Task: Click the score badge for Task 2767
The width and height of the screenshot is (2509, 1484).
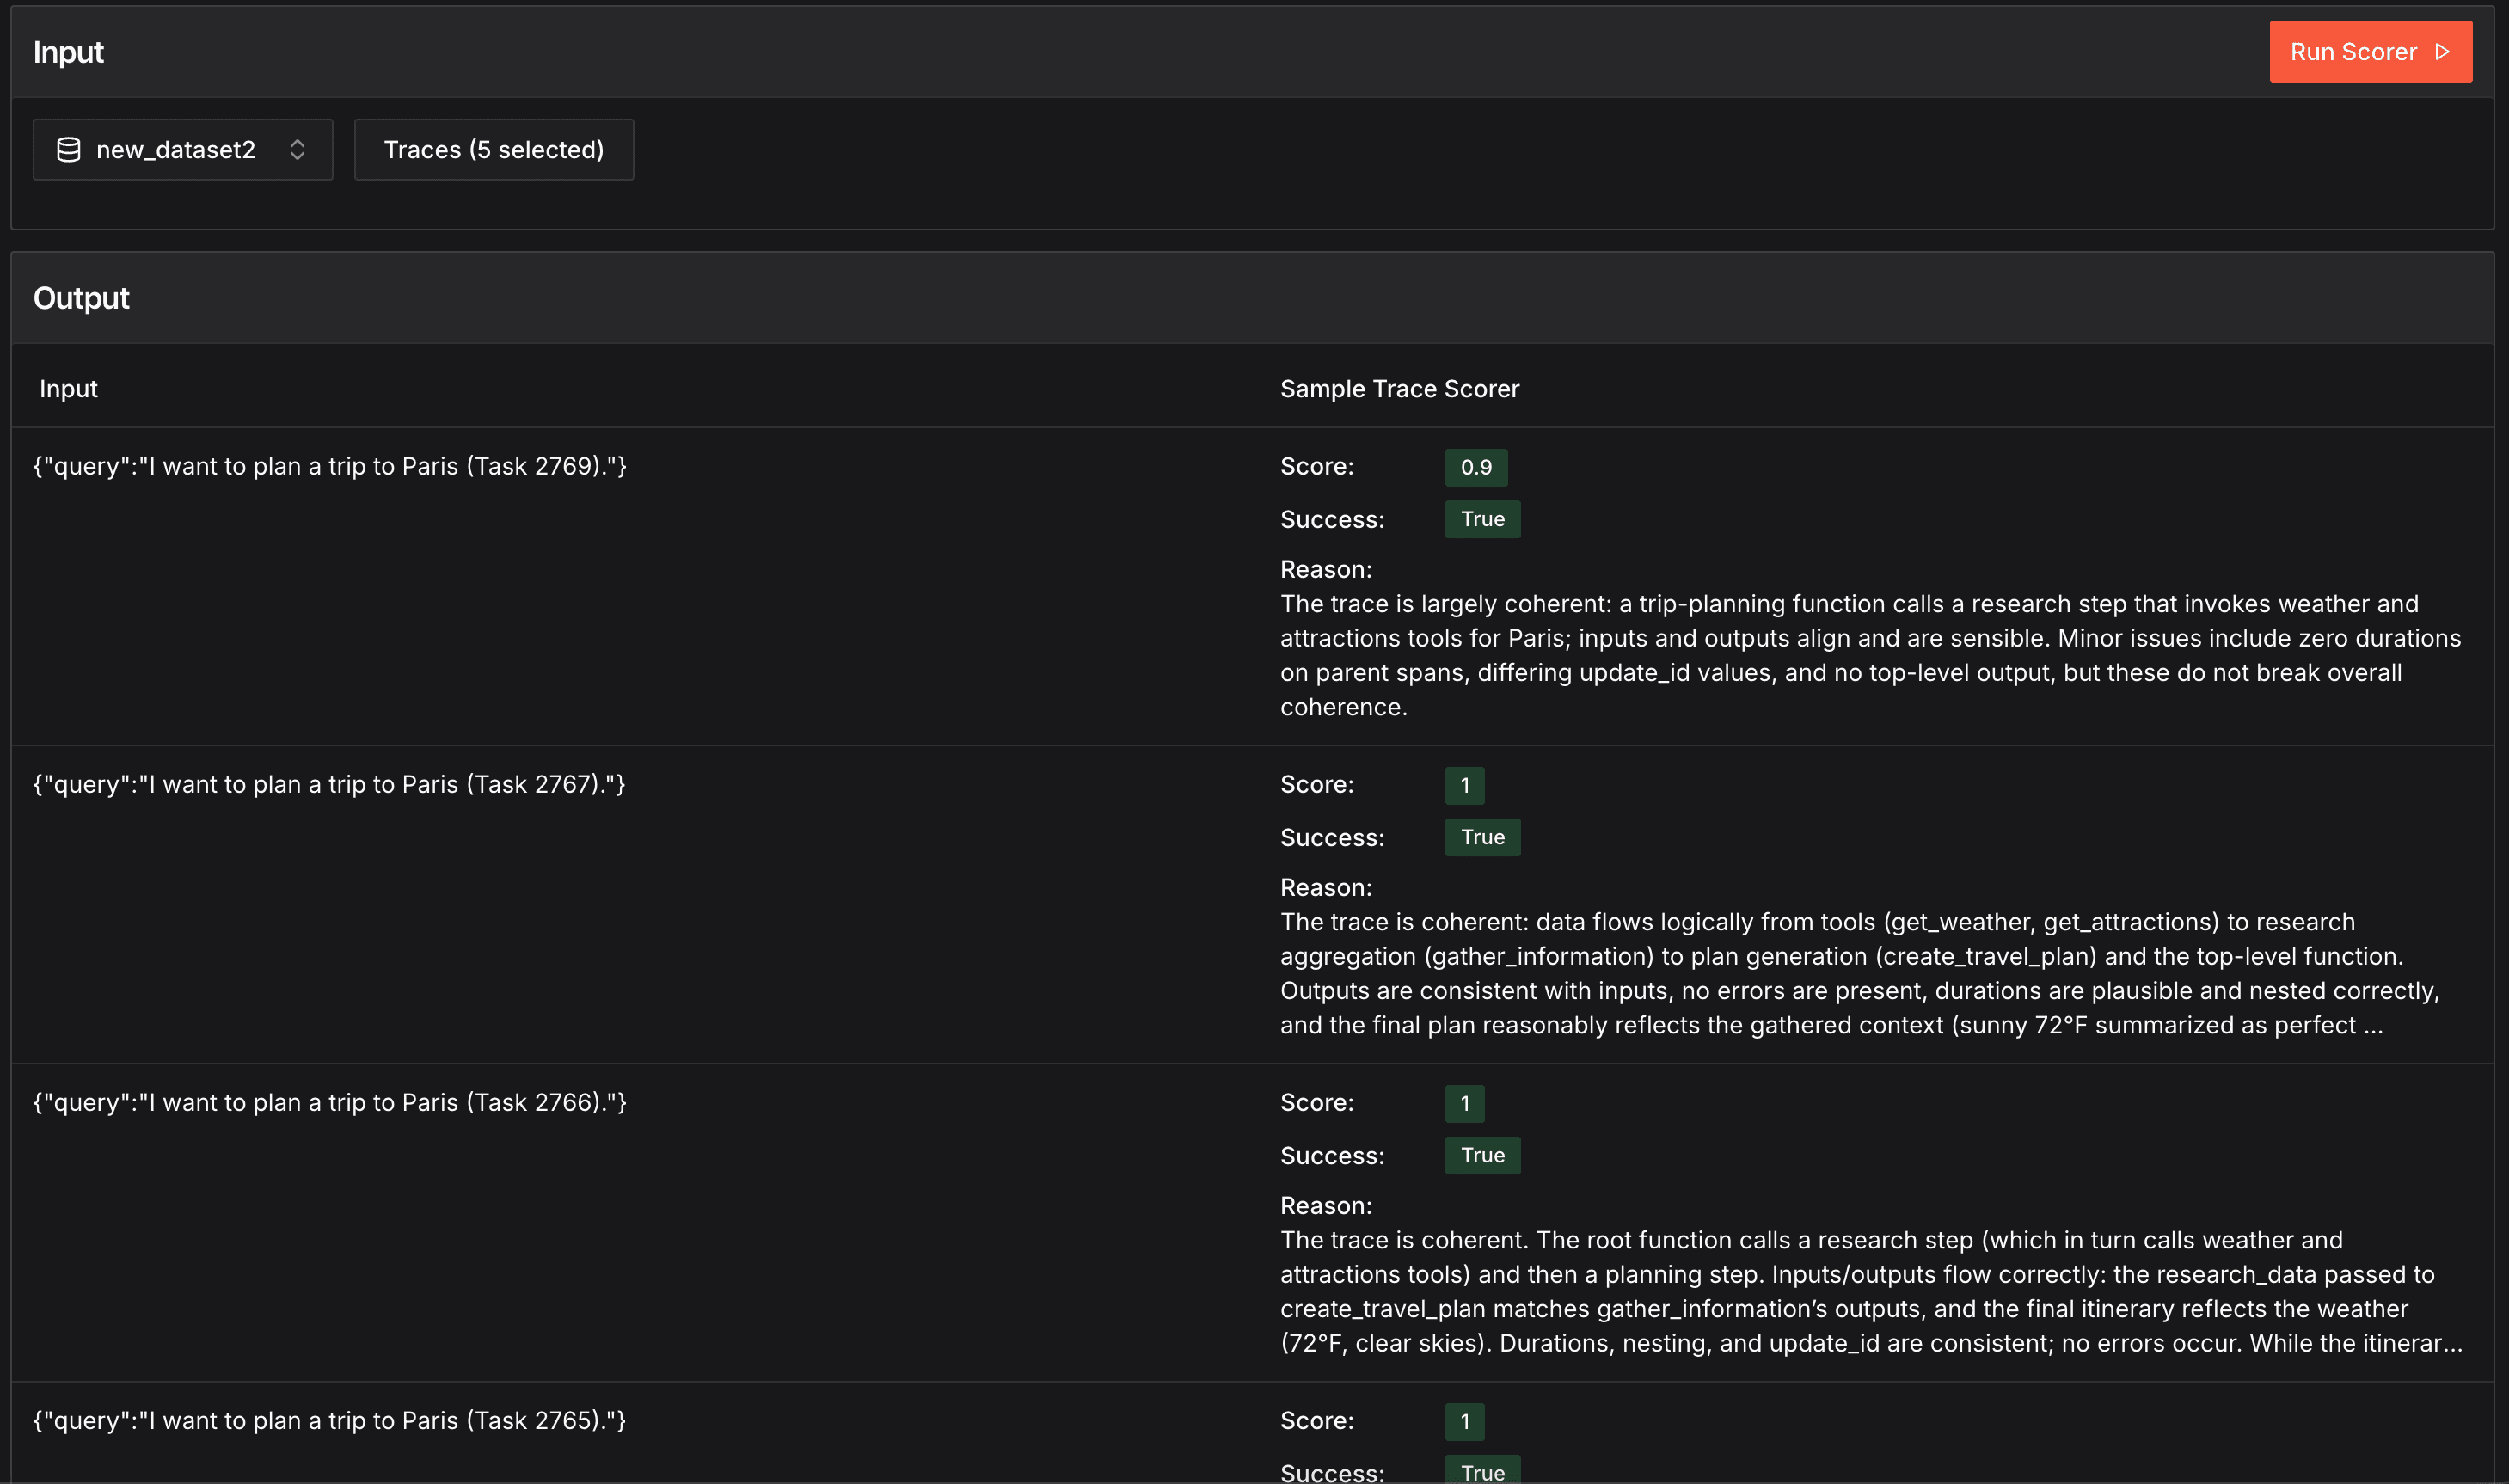Action: click(1464, 785)
